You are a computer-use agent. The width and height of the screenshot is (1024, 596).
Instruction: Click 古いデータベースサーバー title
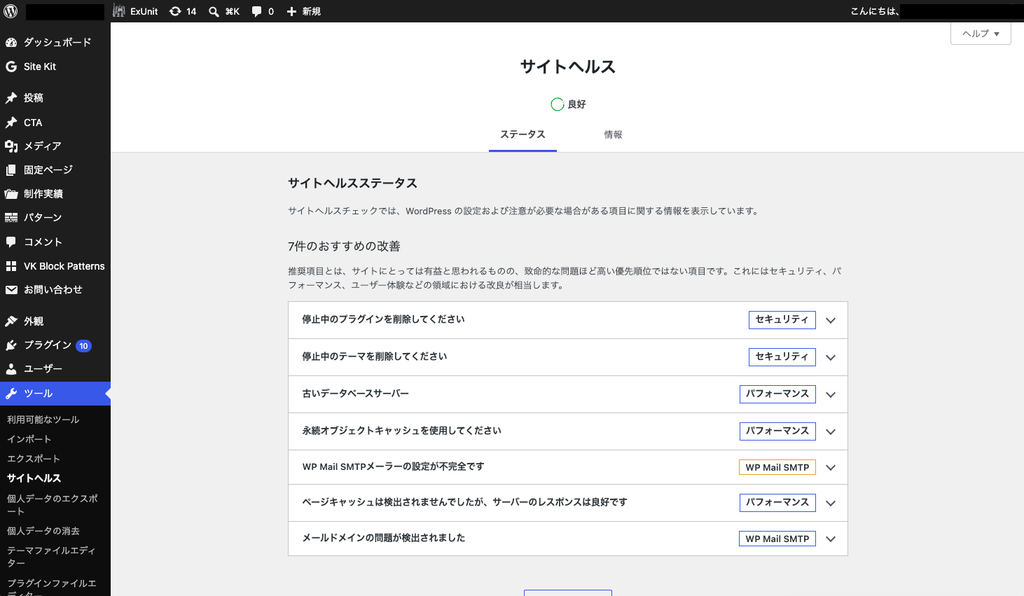(x=355, y=394)
